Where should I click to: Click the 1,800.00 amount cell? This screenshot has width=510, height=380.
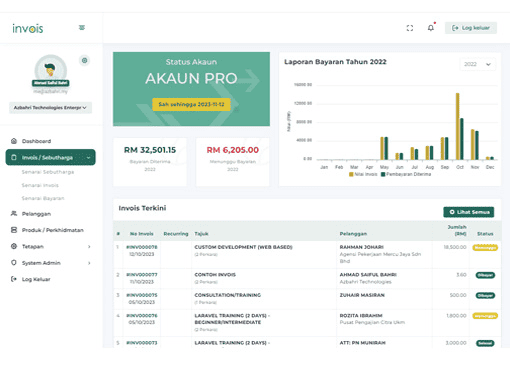(456, 315)
